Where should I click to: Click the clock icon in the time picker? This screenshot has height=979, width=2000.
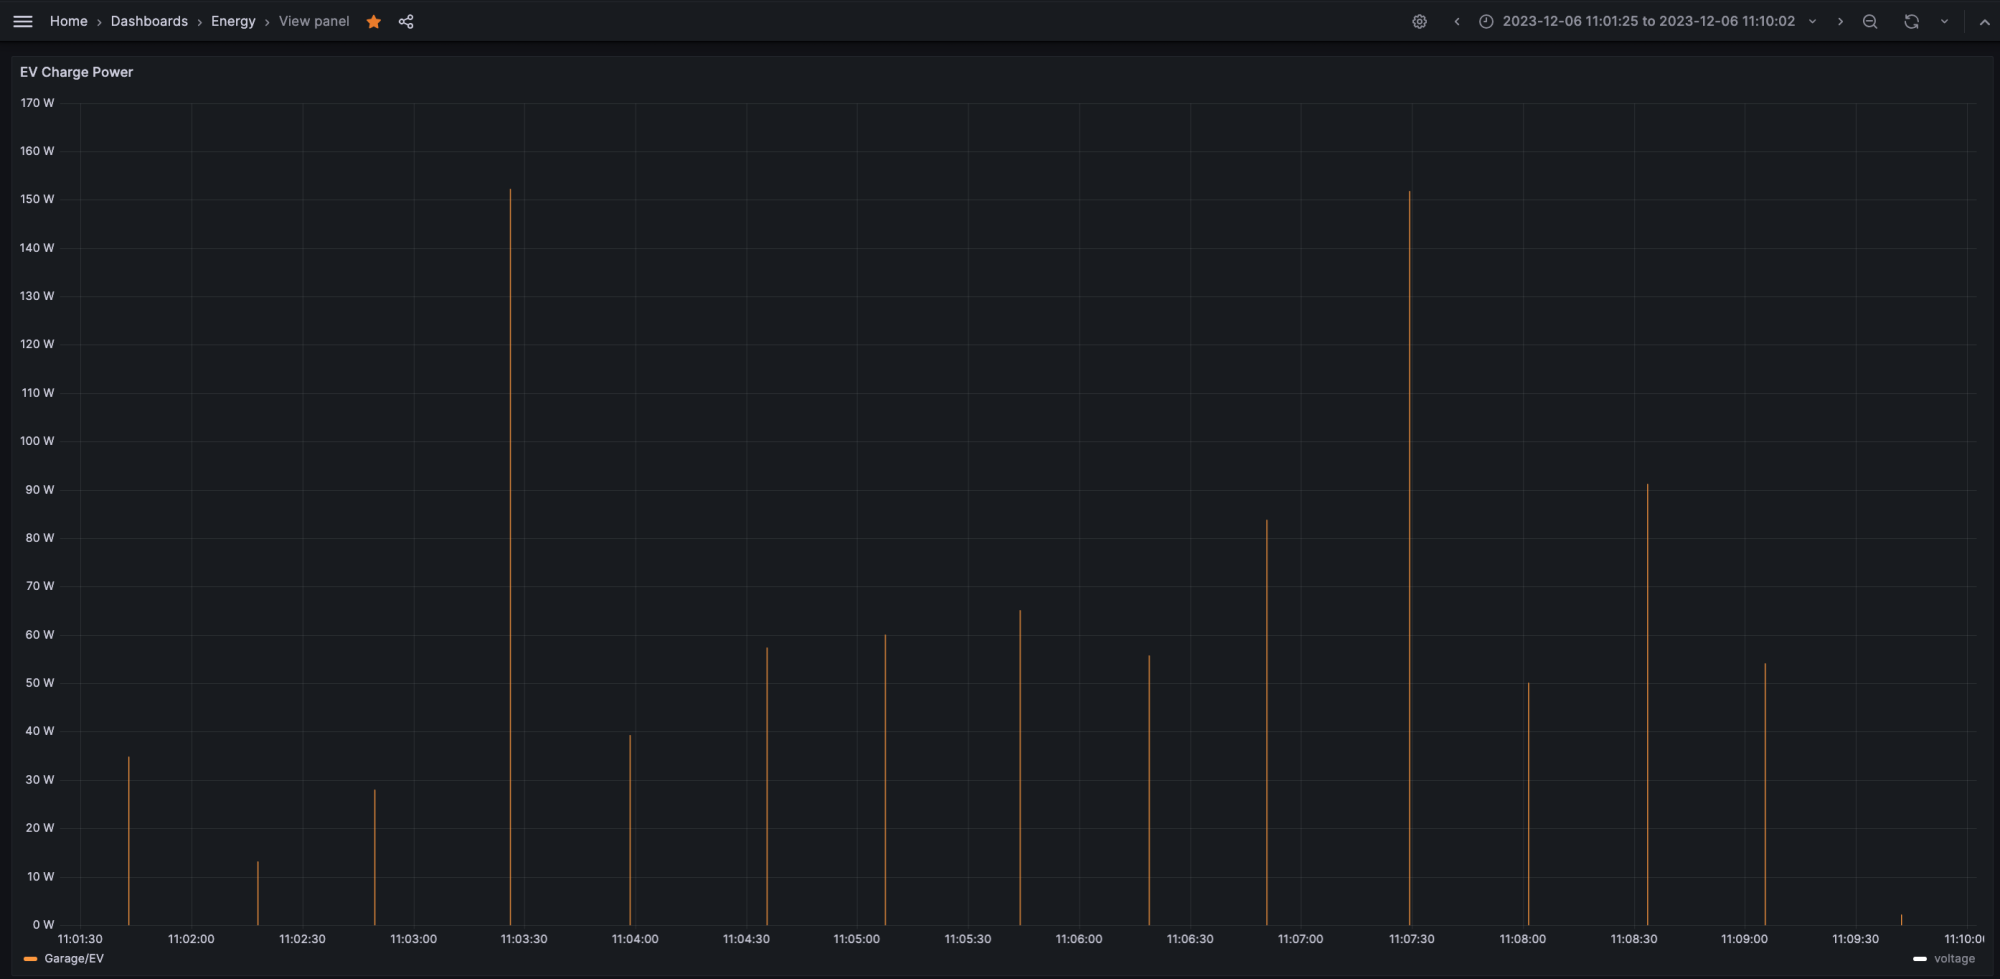pyautogui.click(x=1486, y=21)
